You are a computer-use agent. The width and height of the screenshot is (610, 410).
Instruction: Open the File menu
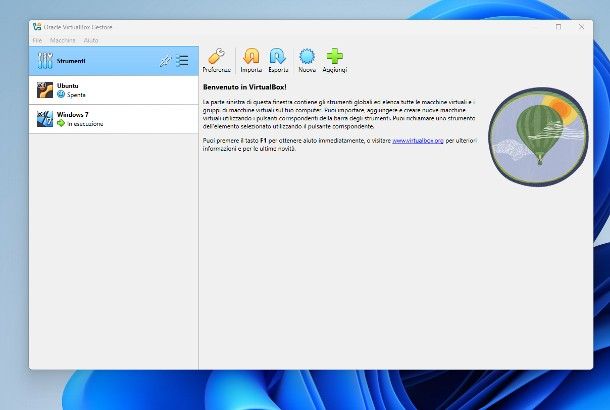(x=37, y=40)
